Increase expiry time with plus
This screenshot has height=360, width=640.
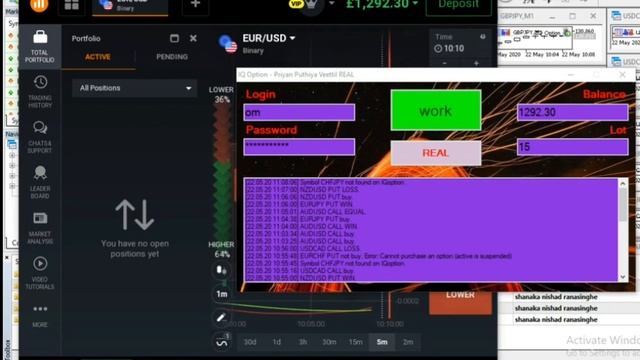tap(476, 63)
